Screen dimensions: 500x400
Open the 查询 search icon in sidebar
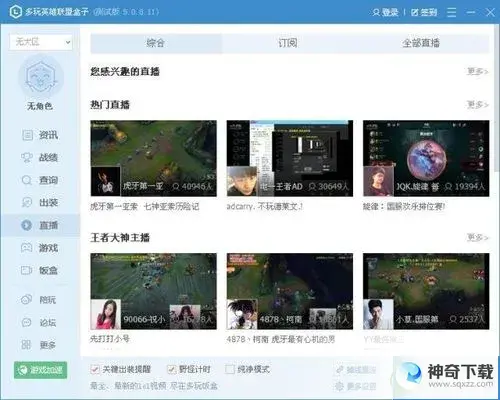pyautogui.click(x=27, y=180)
